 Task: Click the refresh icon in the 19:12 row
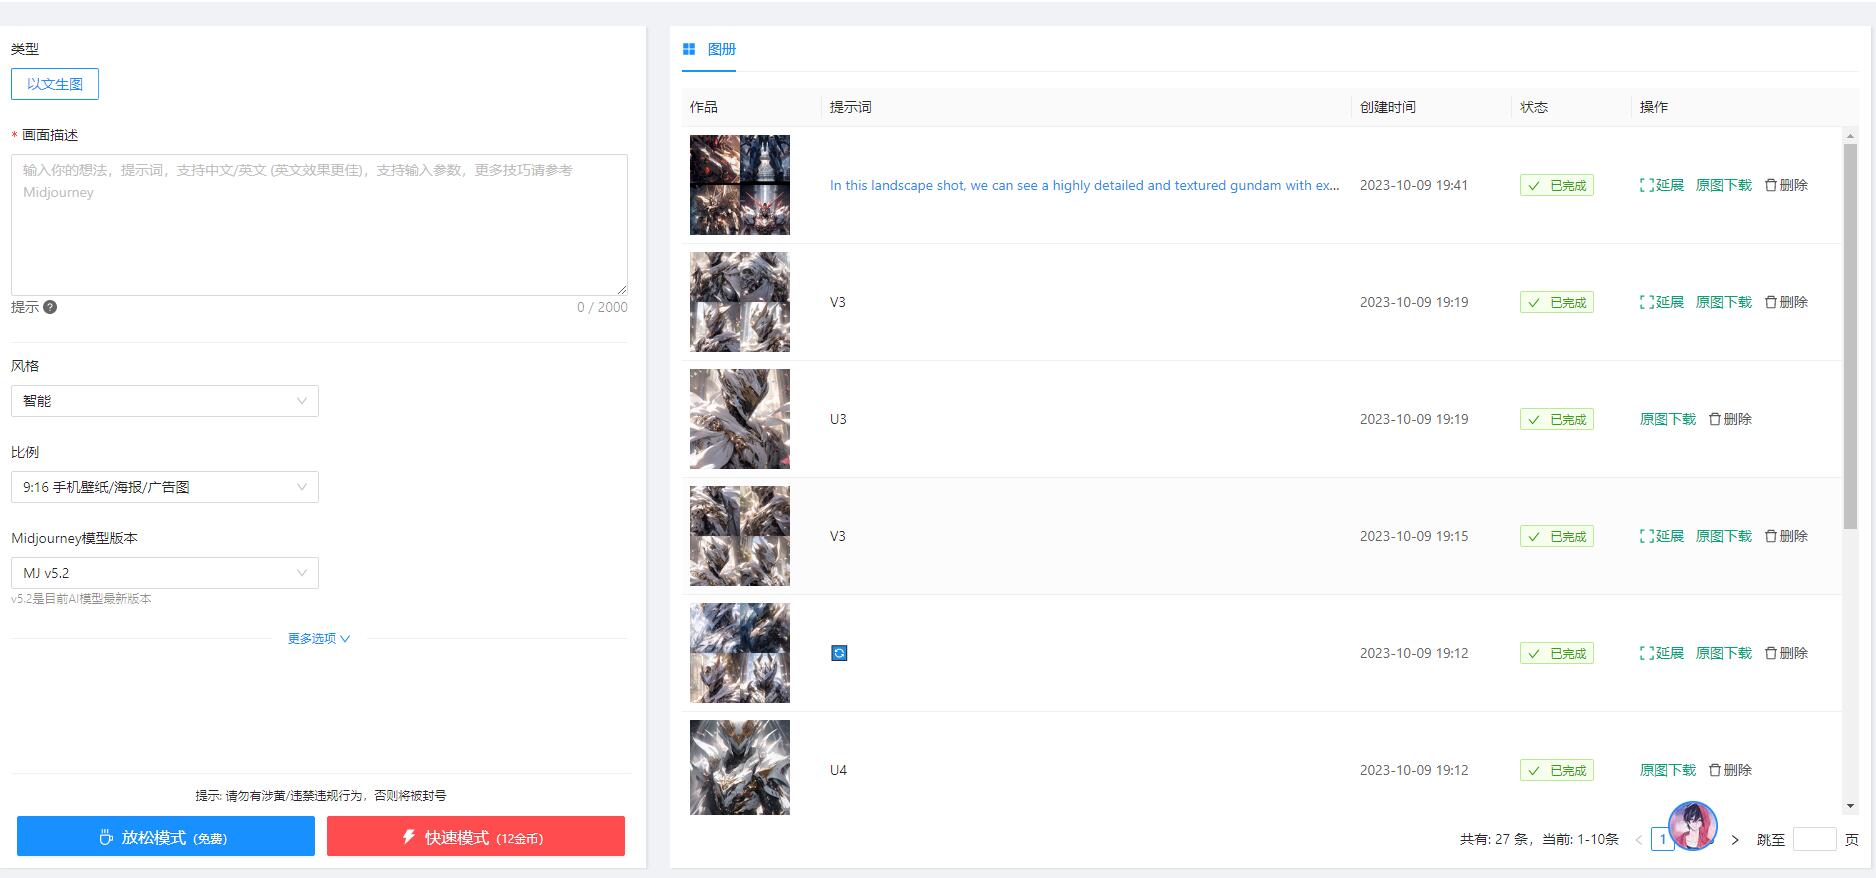tap(839, 653)
